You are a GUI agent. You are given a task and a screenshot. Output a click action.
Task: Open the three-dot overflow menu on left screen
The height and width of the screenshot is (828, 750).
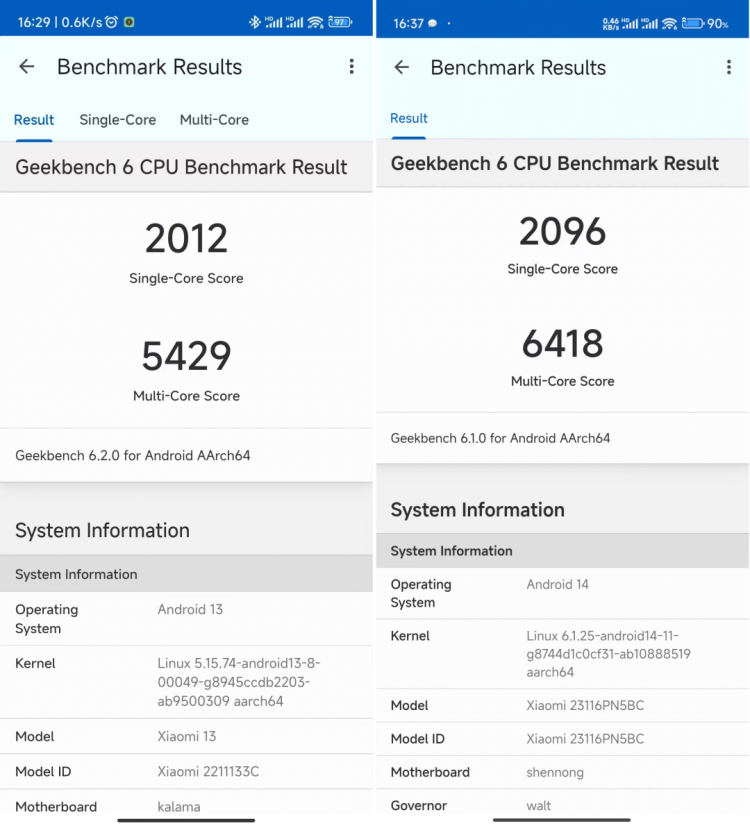[x=351, y=67]
